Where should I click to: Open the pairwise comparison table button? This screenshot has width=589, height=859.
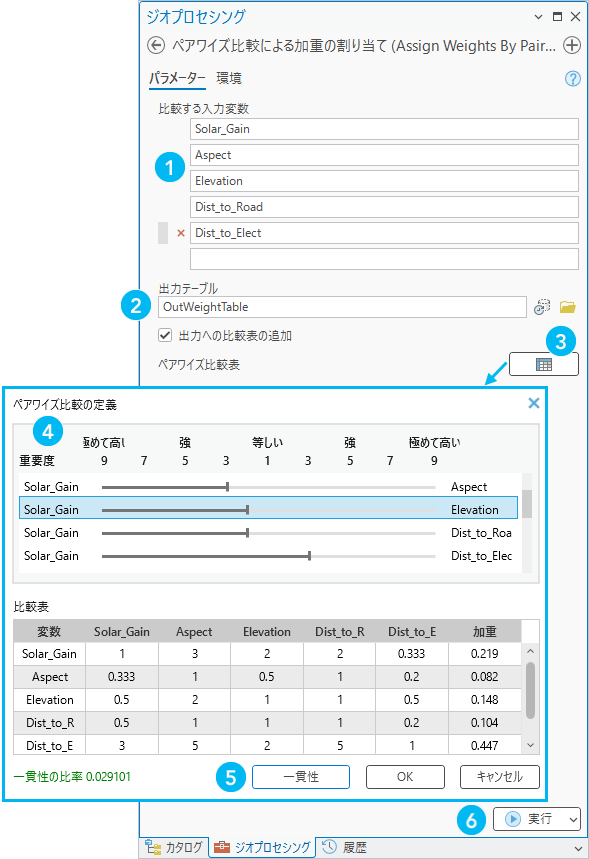[544, 364]
